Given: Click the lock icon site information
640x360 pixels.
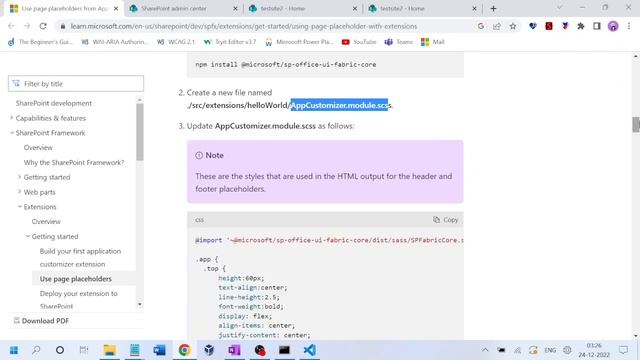Looking at the screenshot, I should click(x=62, y=26).
